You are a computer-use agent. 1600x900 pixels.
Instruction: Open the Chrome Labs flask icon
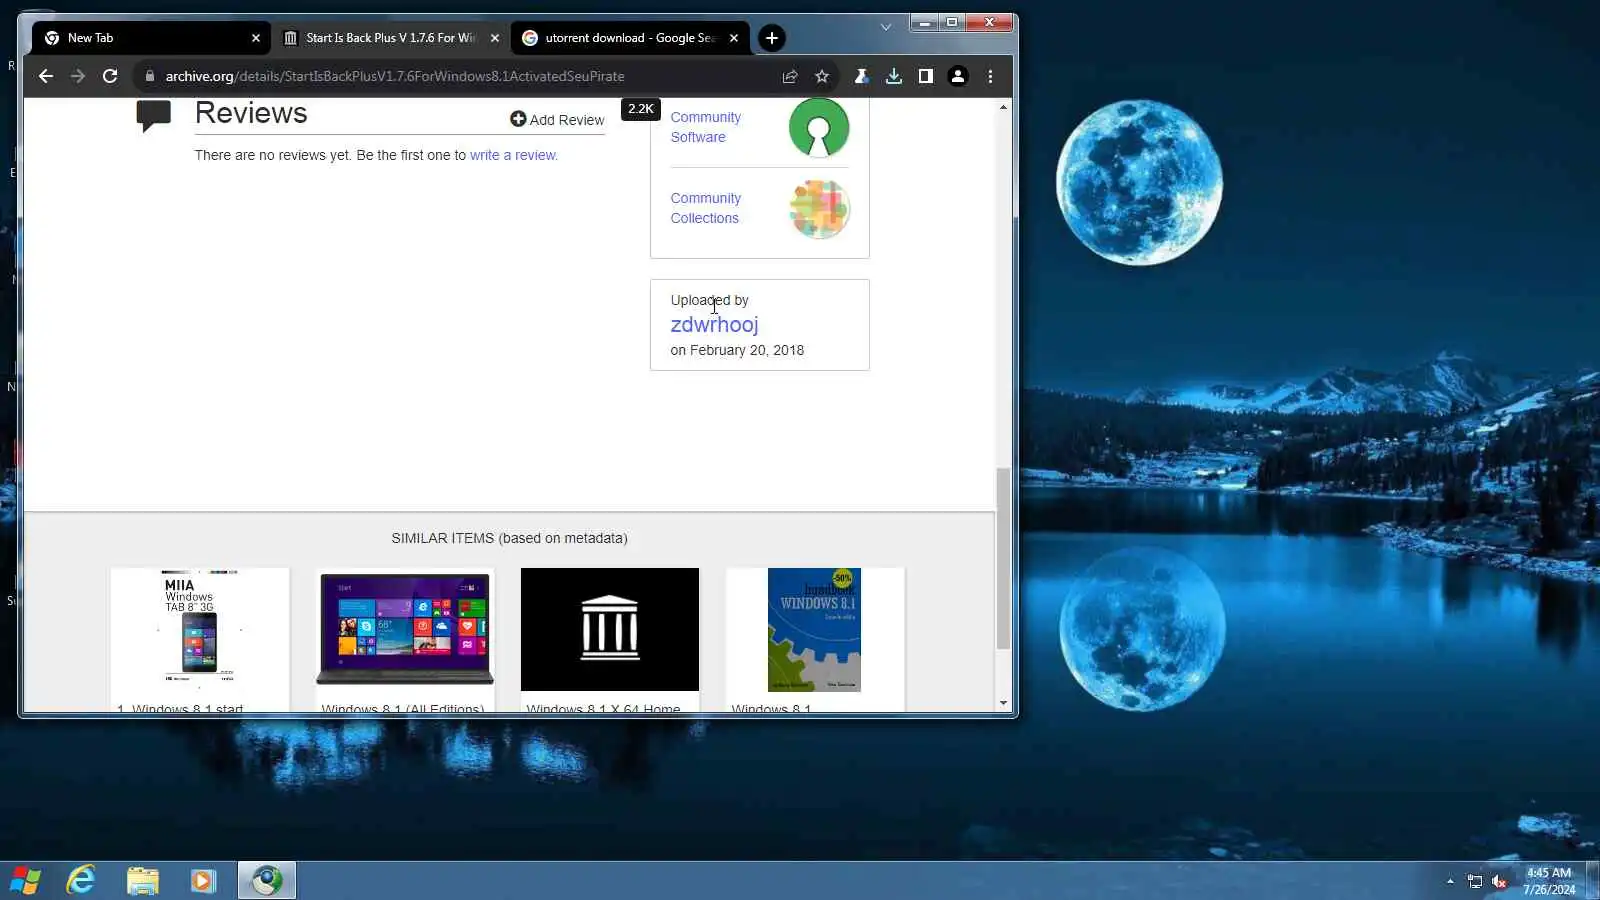click(861, 76)
